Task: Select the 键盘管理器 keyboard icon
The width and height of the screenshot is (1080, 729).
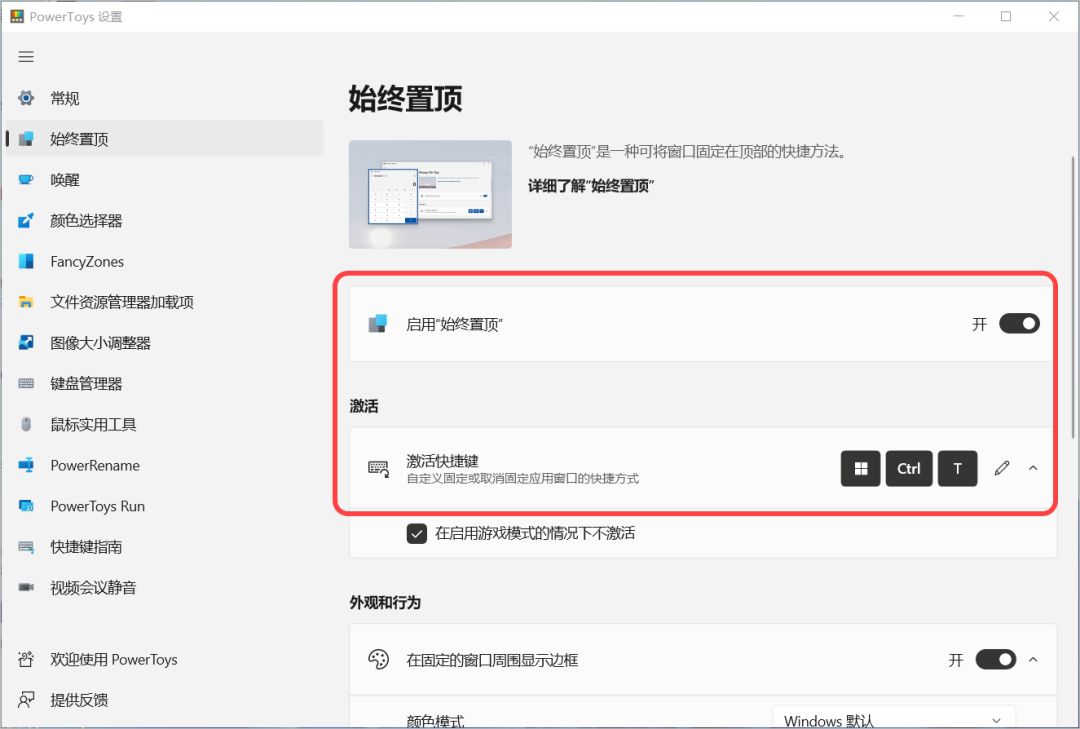Action: point(26,383)
